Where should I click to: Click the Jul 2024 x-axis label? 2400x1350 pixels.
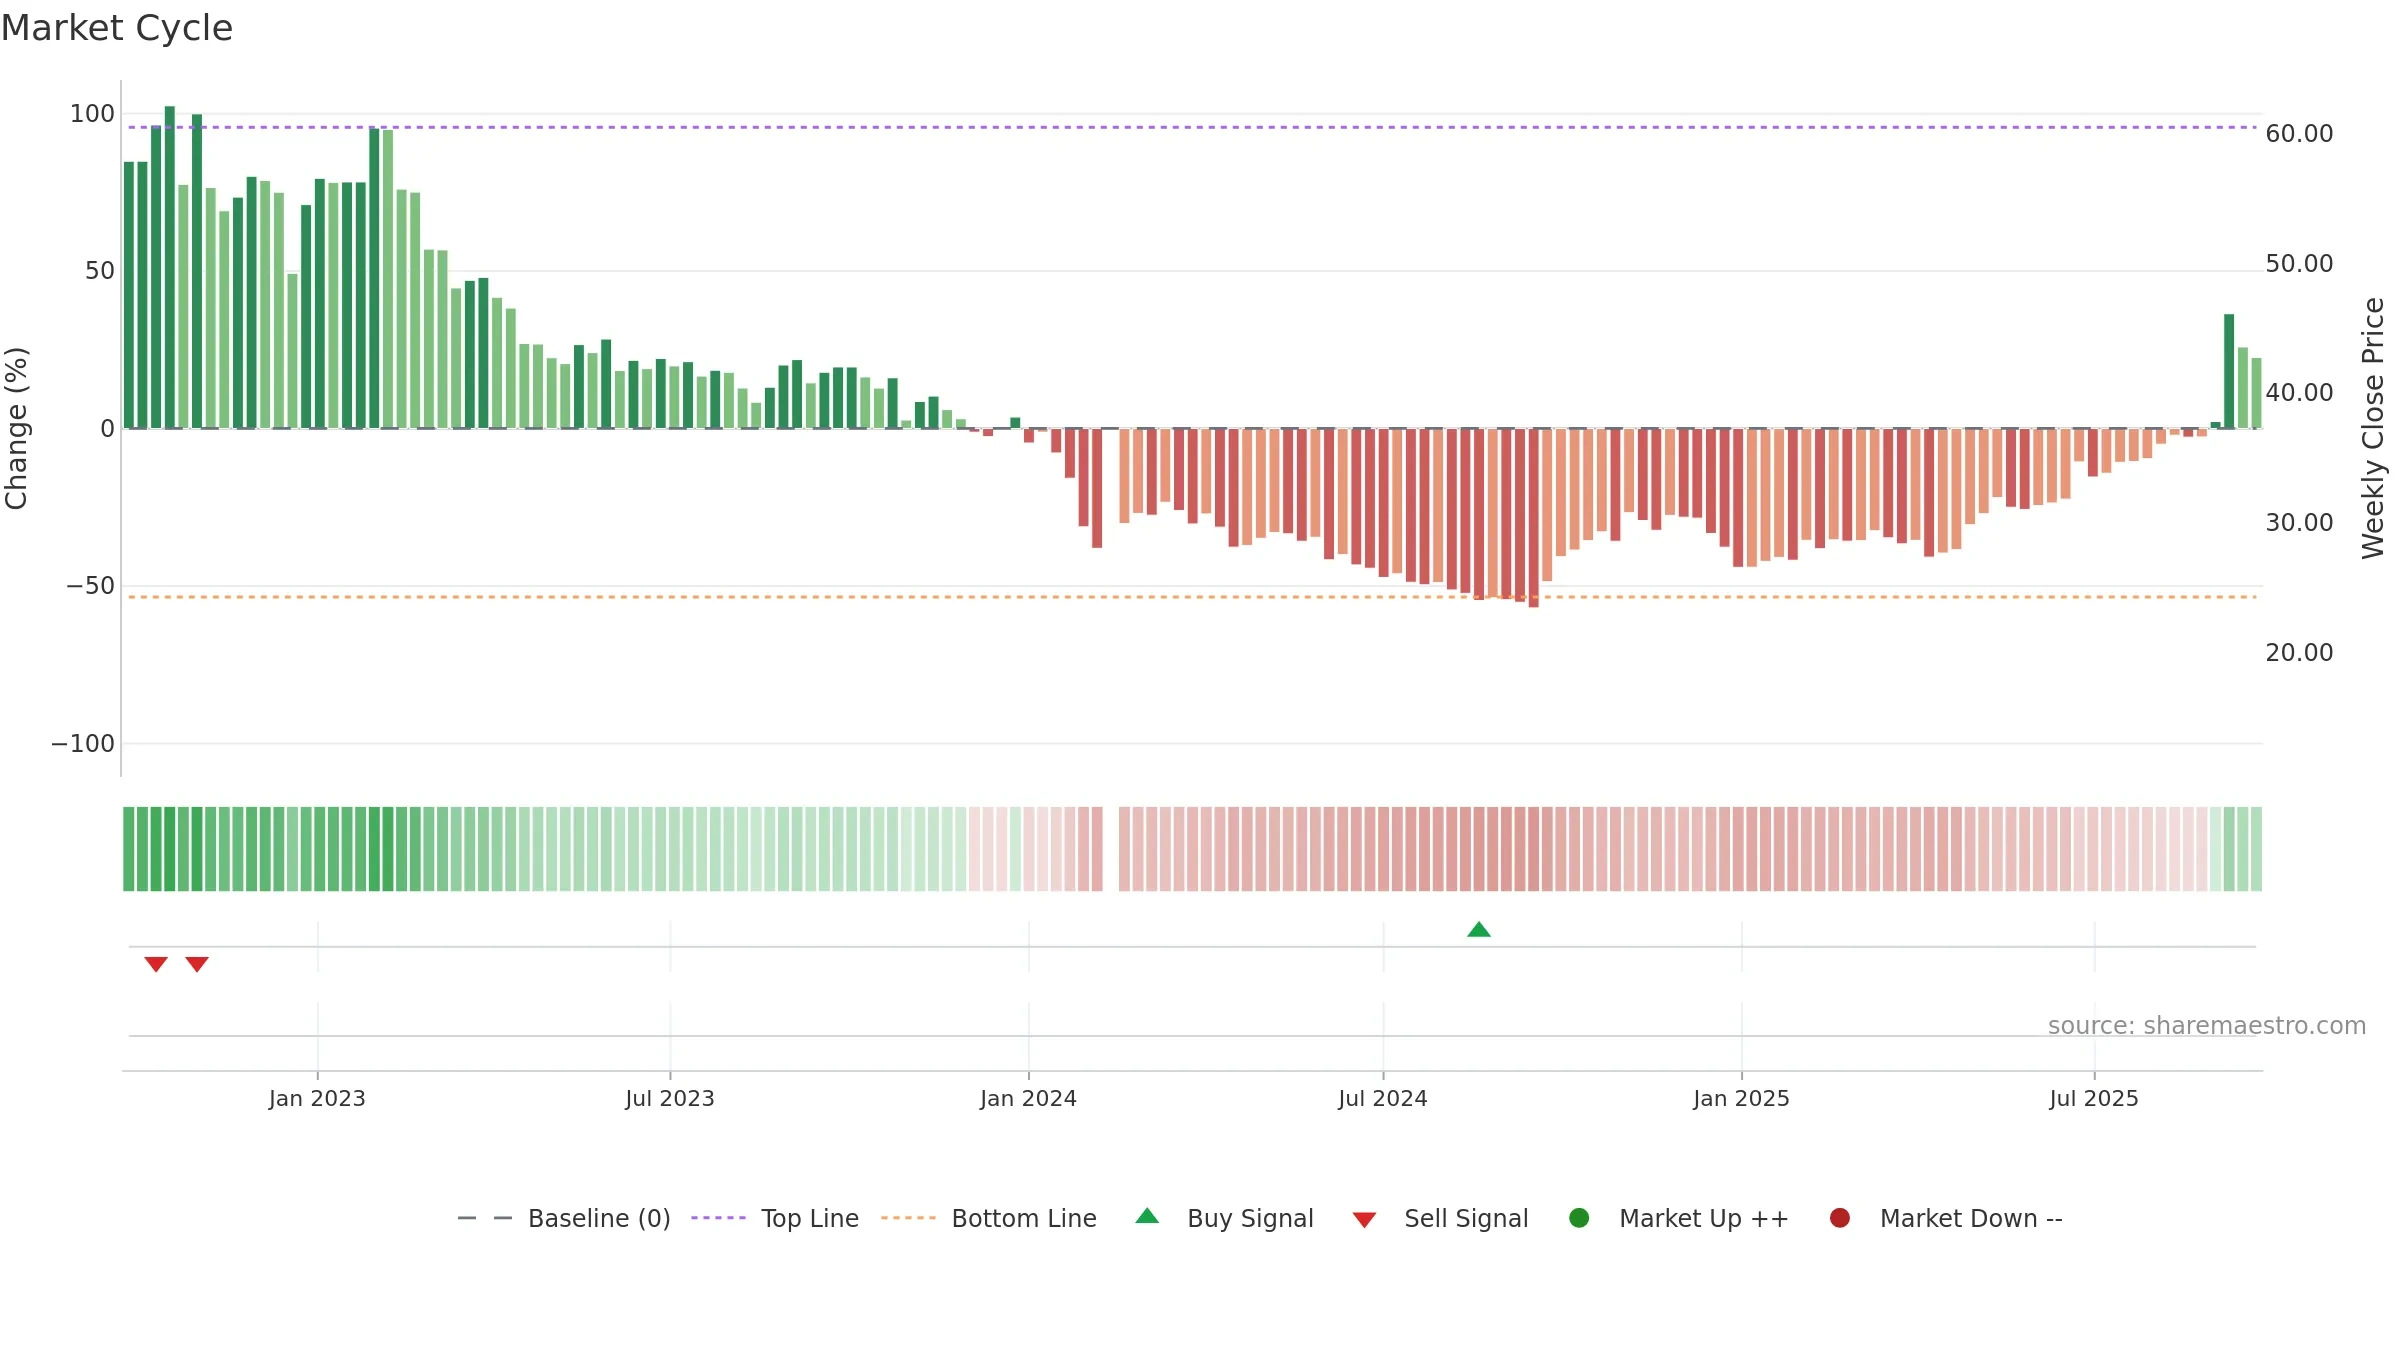(1383, 1099)
